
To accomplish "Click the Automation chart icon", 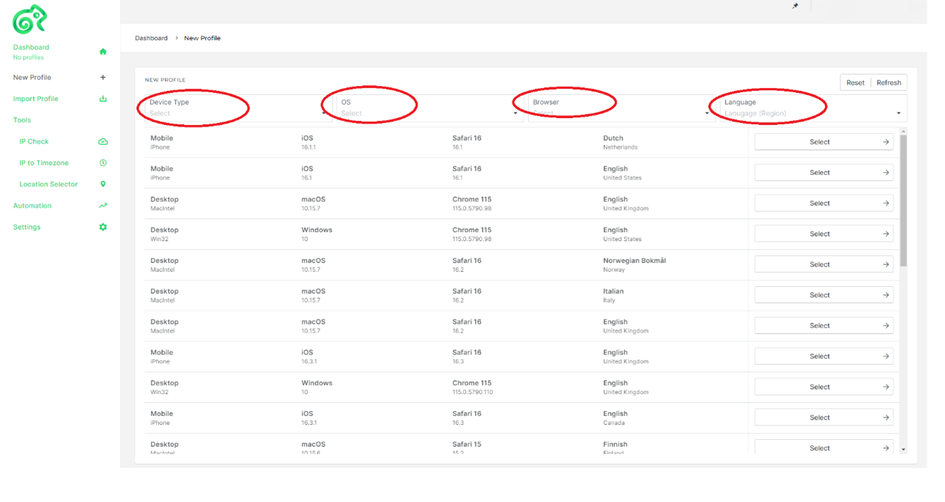I will 103,206.
